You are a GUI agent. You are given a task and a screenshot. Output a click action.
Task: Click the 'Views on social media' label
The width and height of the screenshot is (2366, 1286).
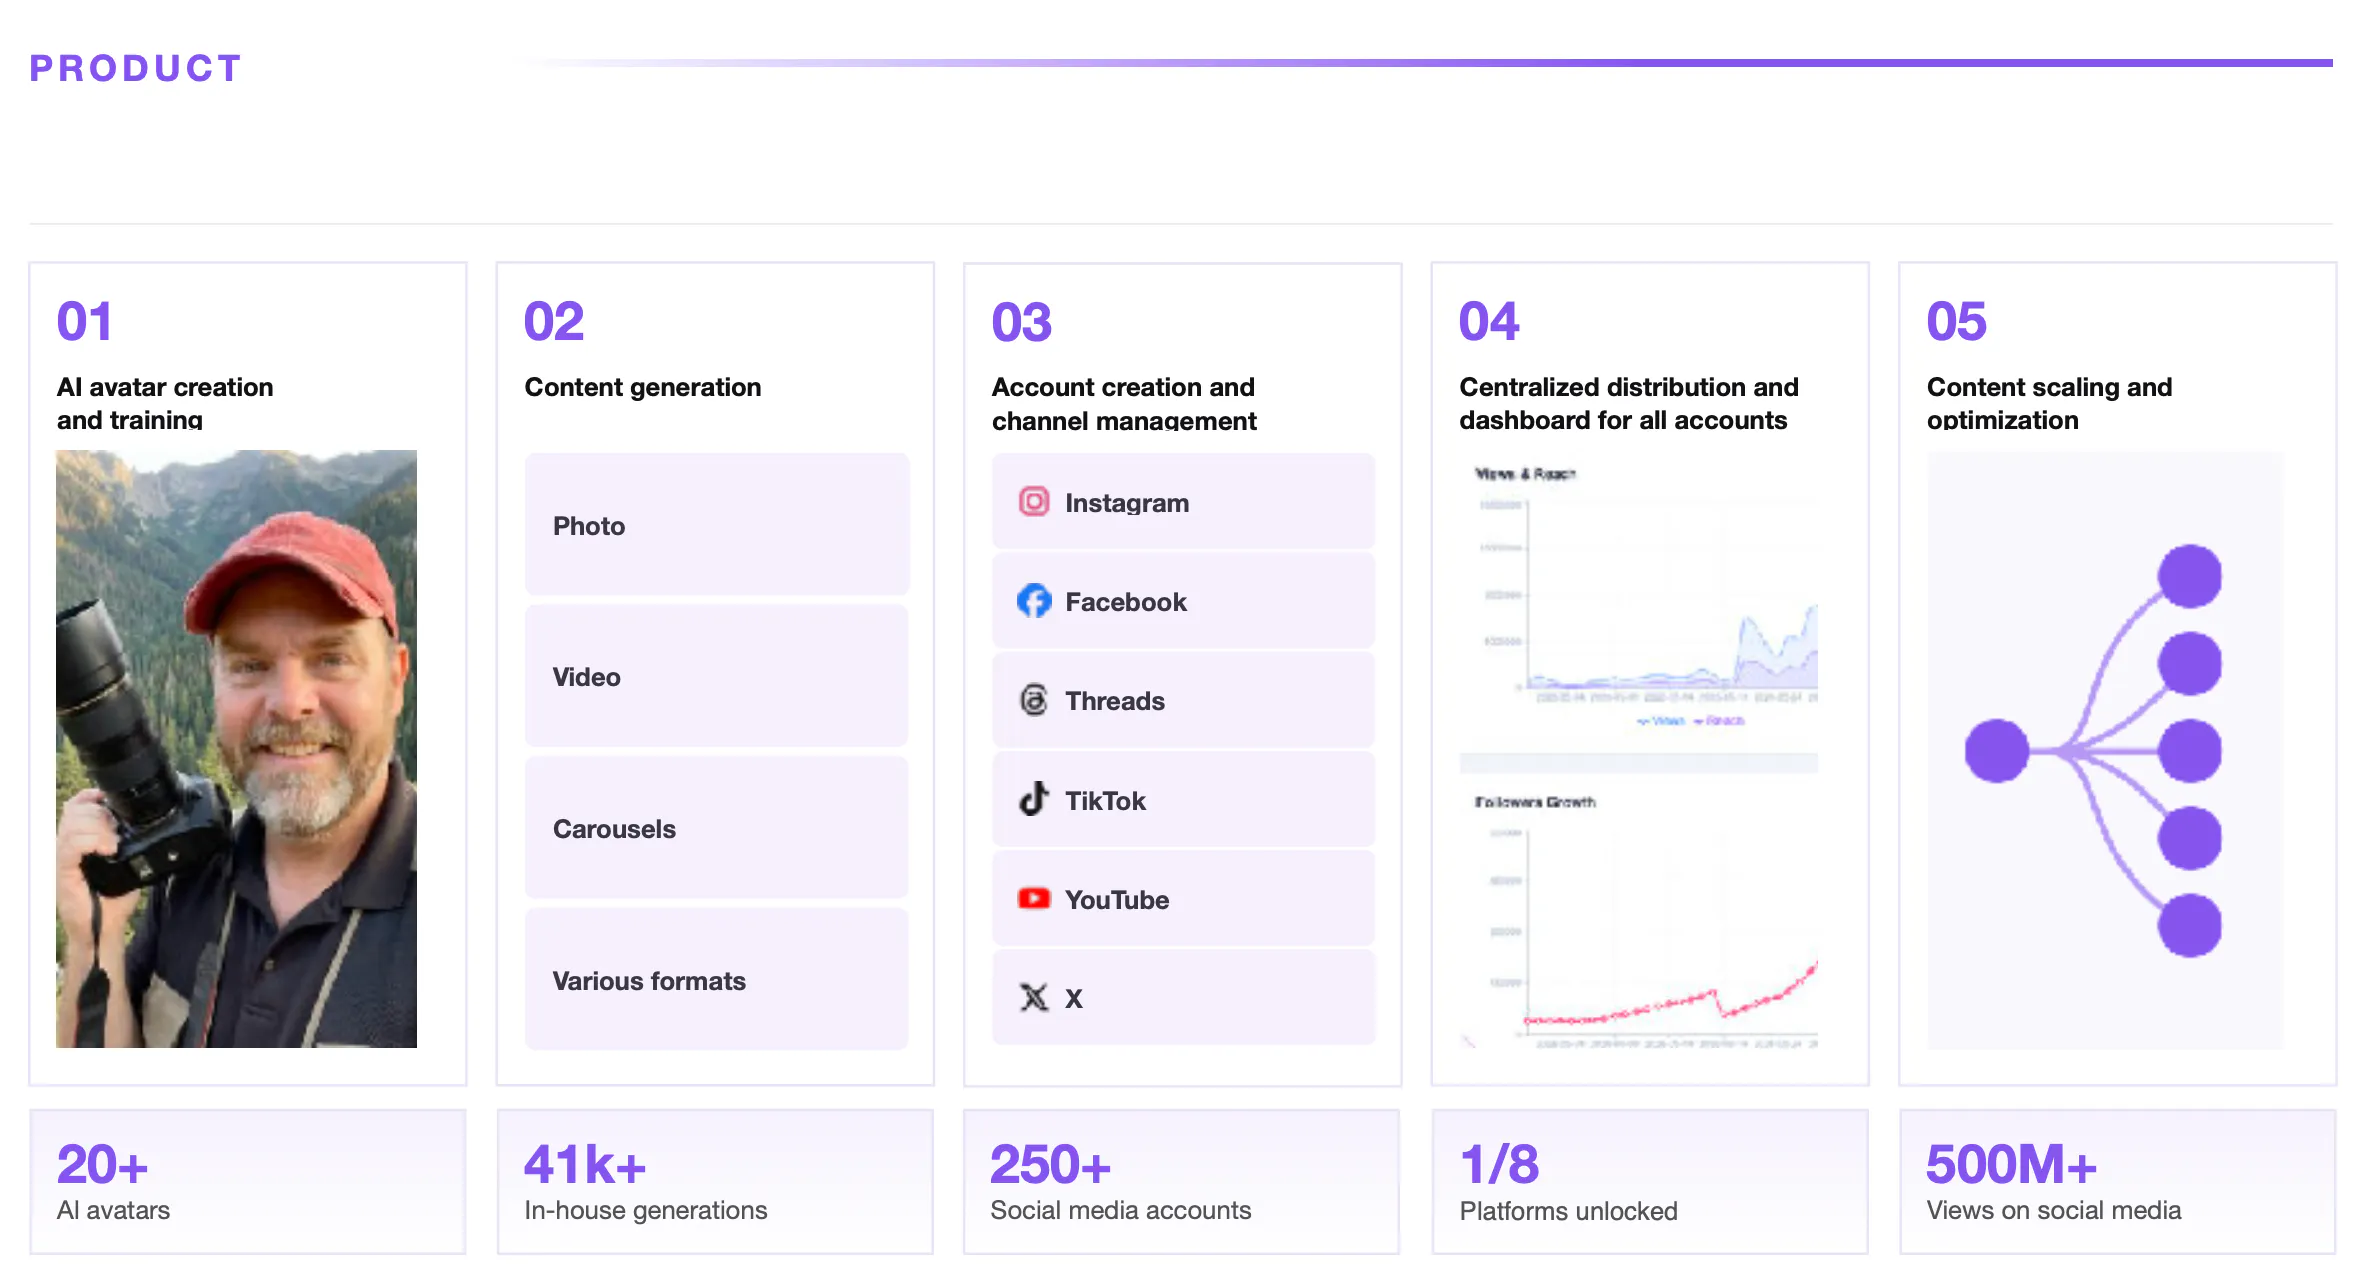pyautogui.click(x=2054, y=1210)
